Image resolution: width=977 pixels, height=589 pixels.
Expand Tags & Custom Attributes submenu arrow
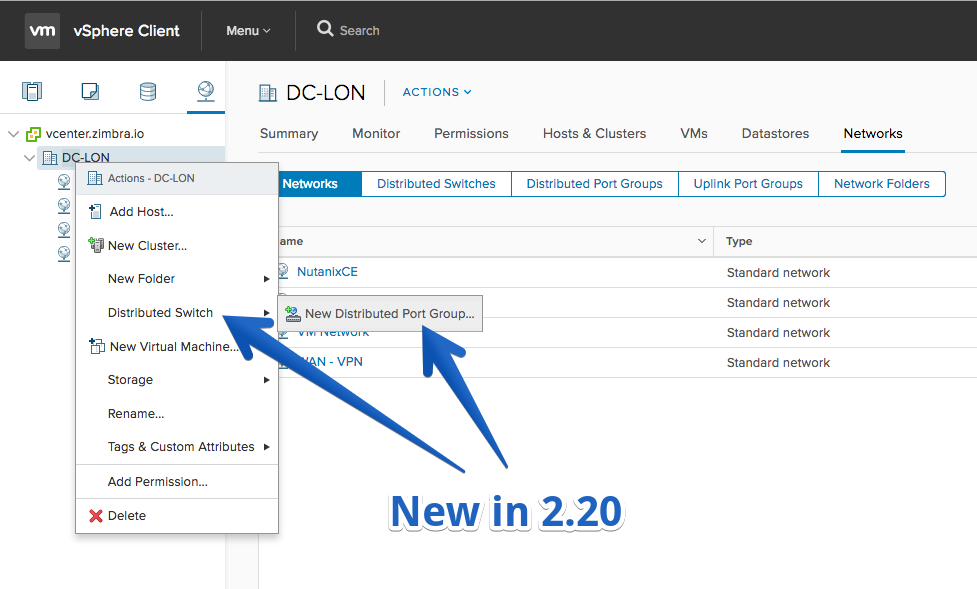(266, 447)
